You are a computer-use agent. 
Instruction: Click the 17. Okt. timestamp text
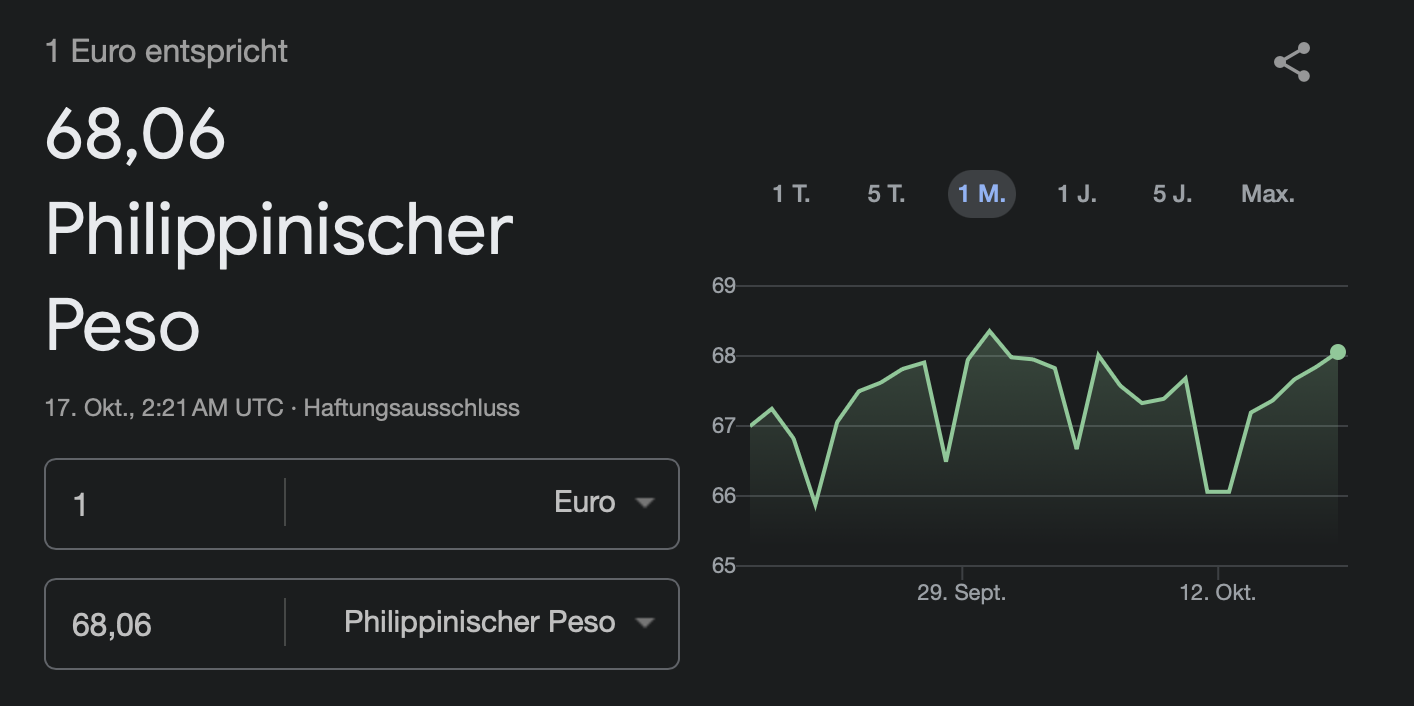coord(163,408)
